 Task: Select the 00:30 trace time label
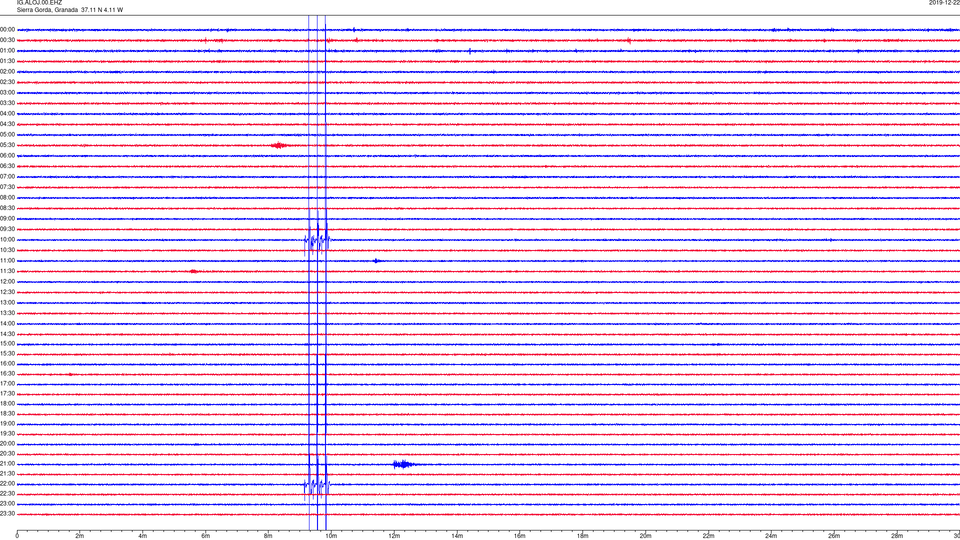[x=7, y=40]
